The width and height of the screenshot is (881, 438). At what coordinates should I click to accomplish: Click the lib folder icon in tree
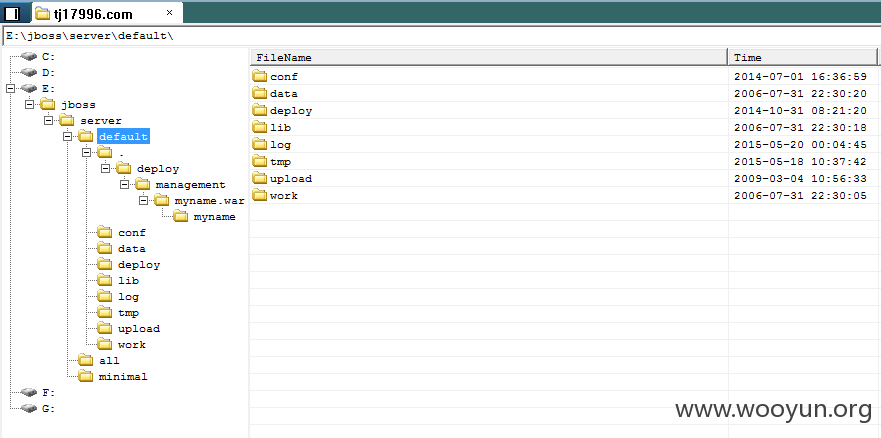pos(105,280)
